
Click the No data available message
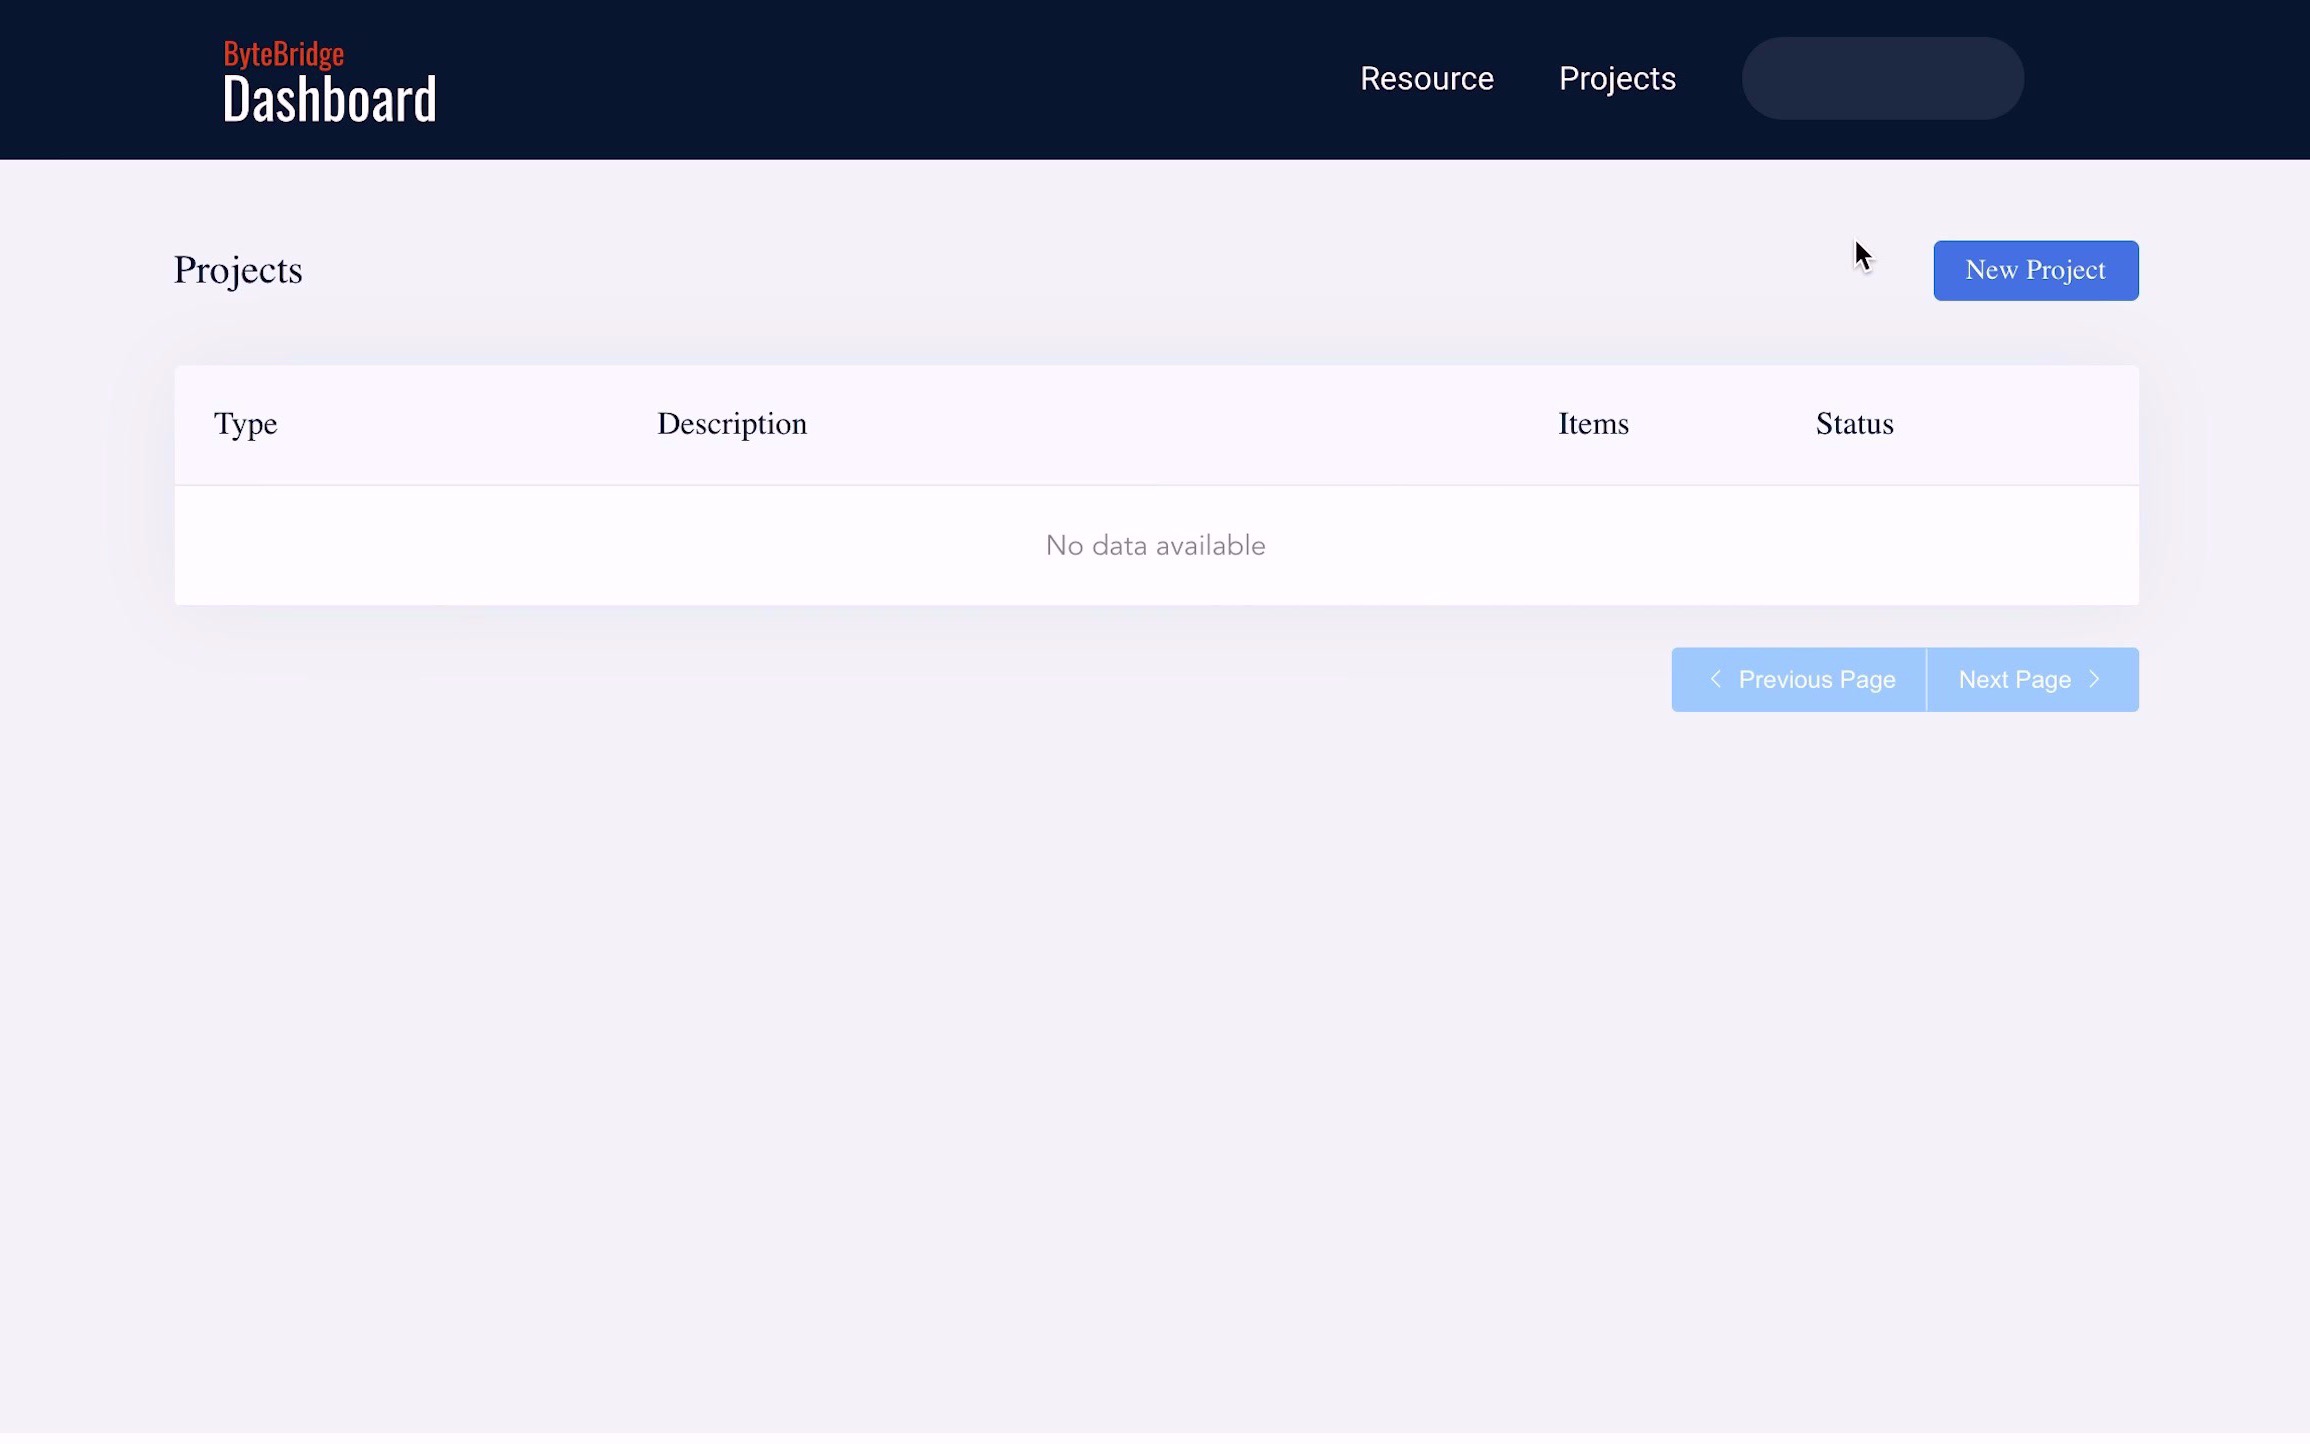(1155, 546)
